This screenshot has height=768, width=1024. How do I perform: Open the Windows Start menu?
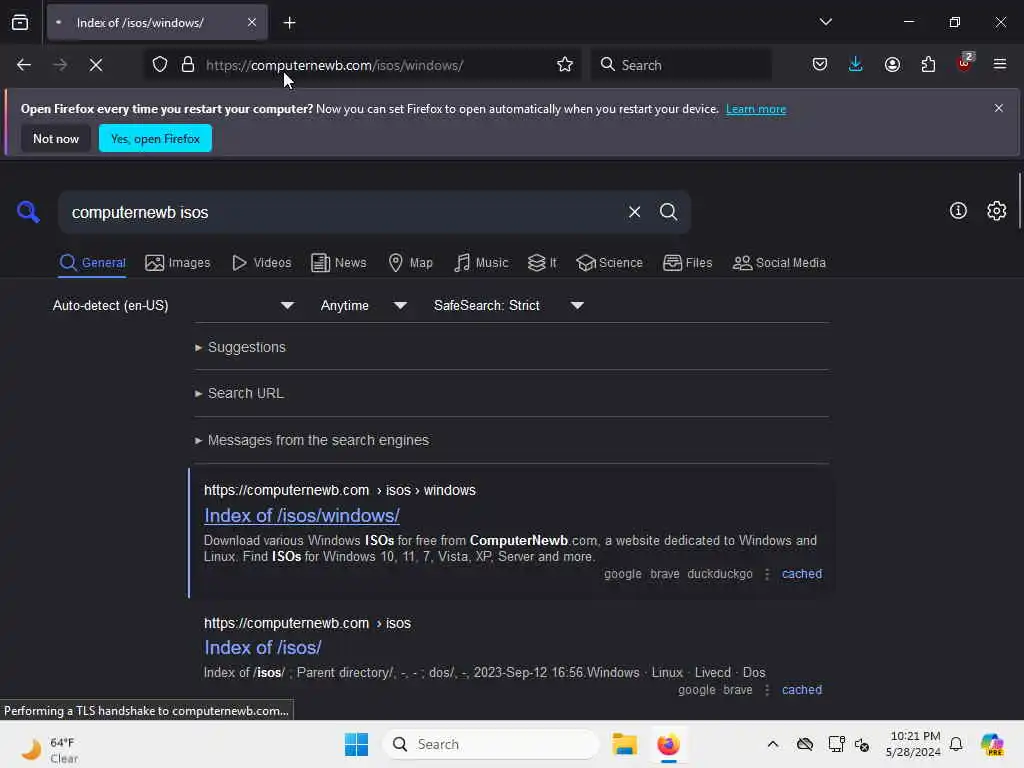(357, 744)
